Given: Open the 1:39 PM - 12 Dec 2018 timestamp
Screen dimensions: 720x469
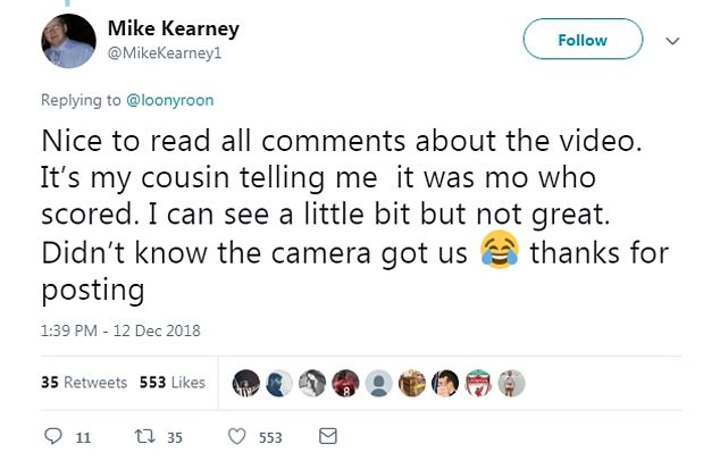Looking at the screenshot, I should click(x=121, y=331).
